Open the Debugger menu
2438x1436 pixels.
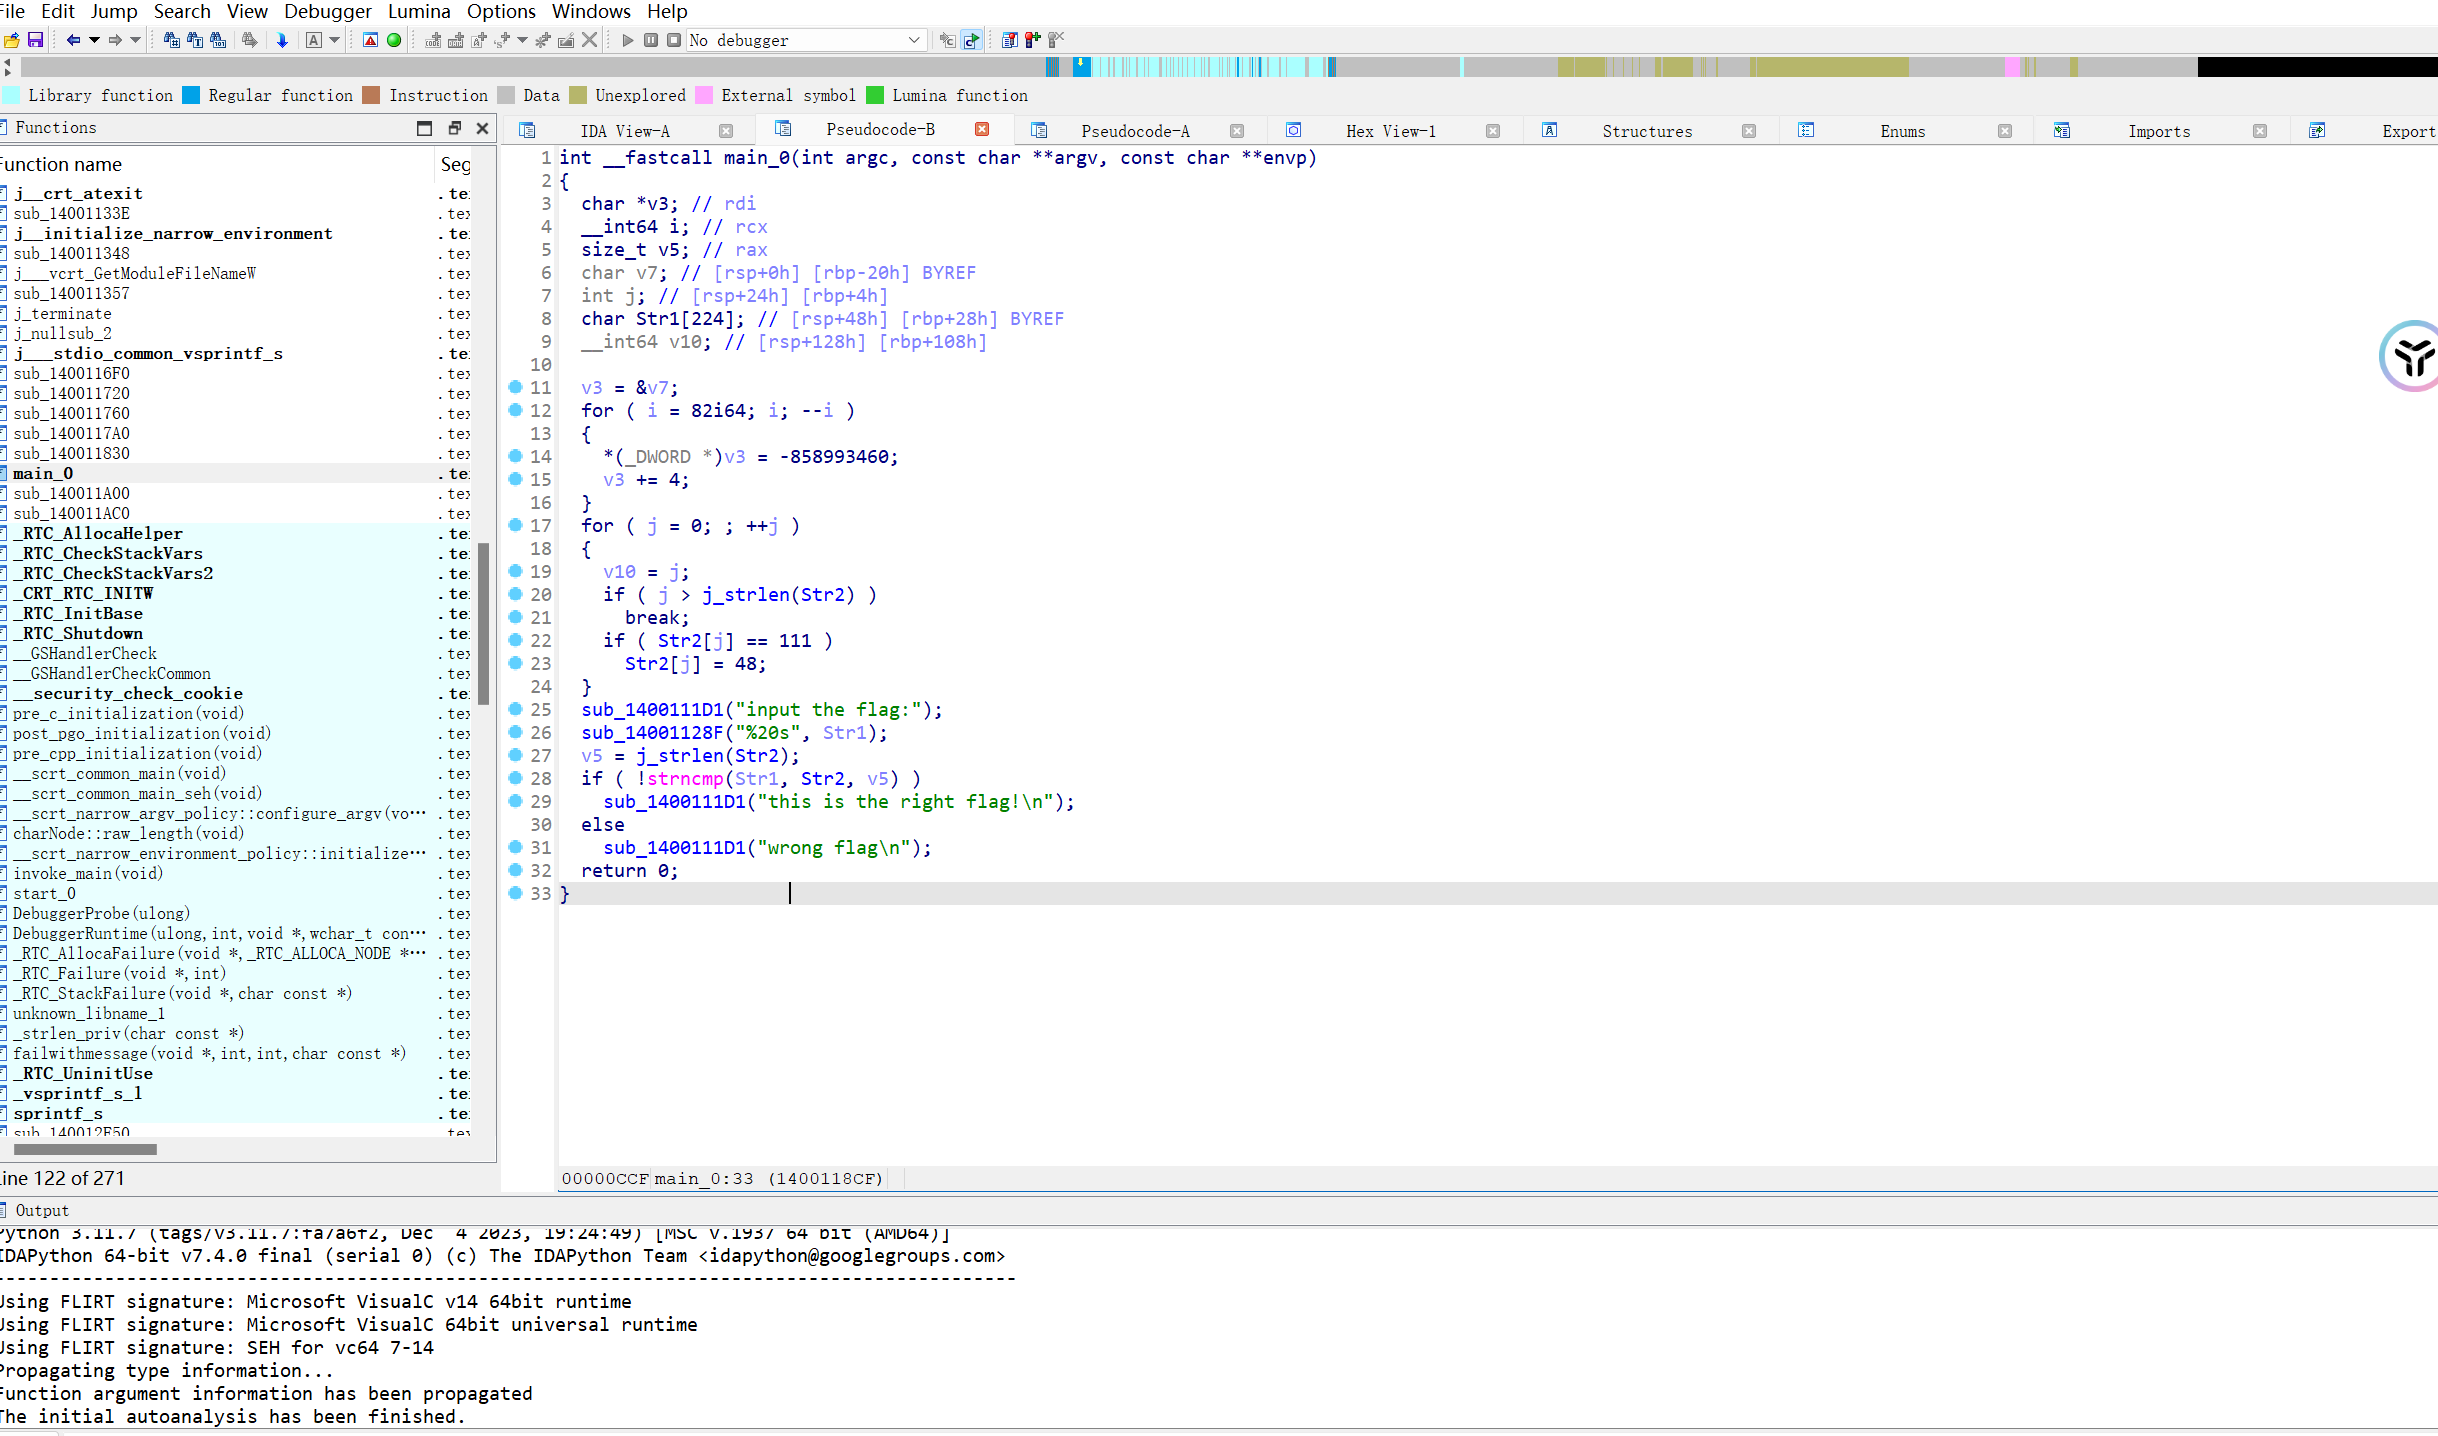(328, 11)
